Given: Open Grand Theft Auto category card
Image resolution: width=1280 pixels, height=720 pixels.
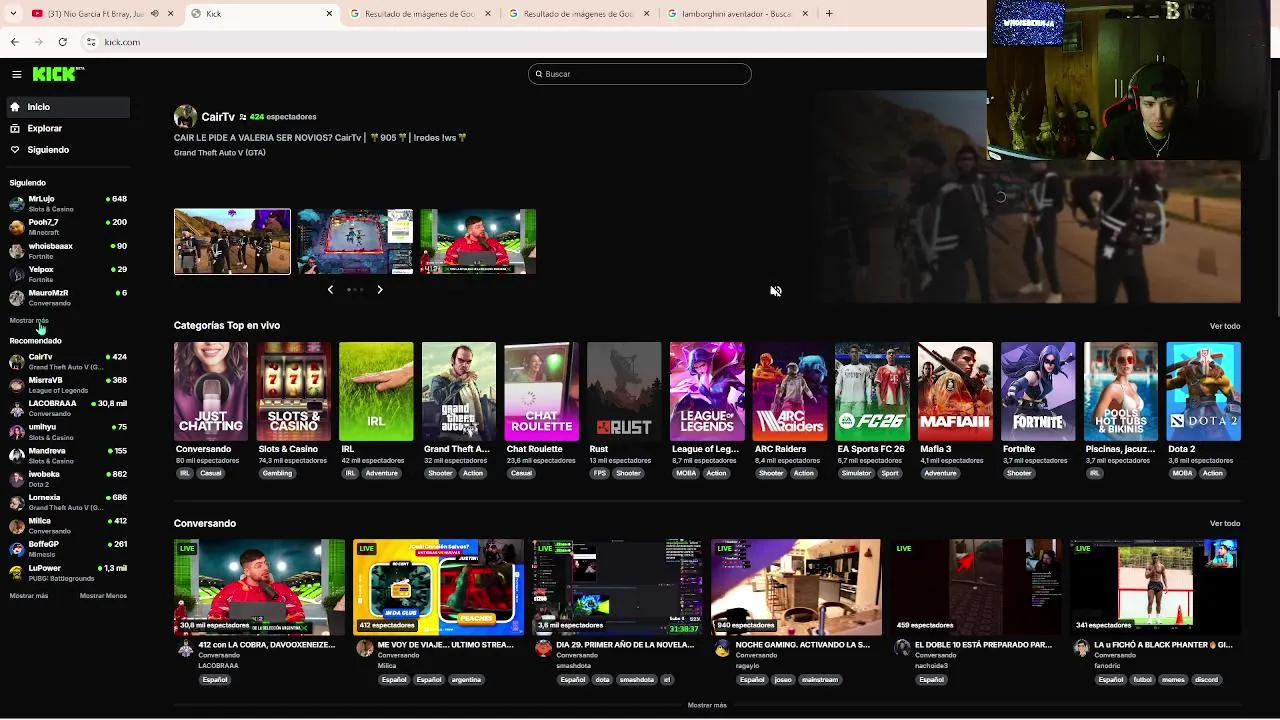Looking at the screenshot, I should 459,391.
